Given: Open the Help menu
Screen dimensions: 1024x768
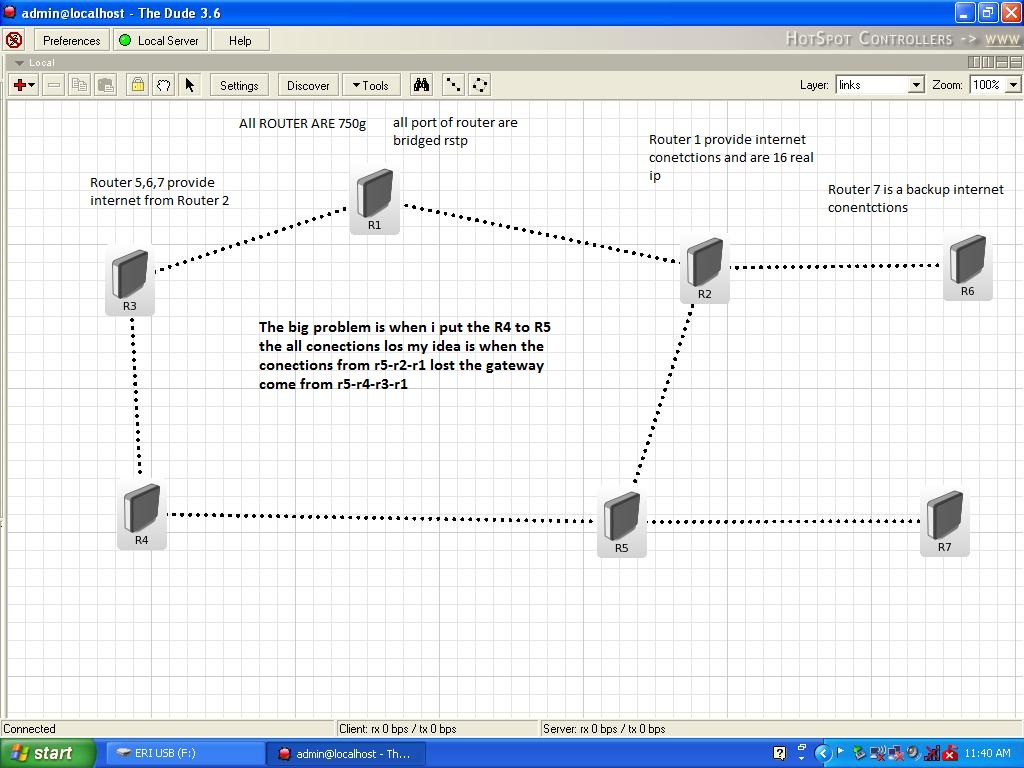Looking at the screenshot, I should pyautogui.click(x=240, y=40).
